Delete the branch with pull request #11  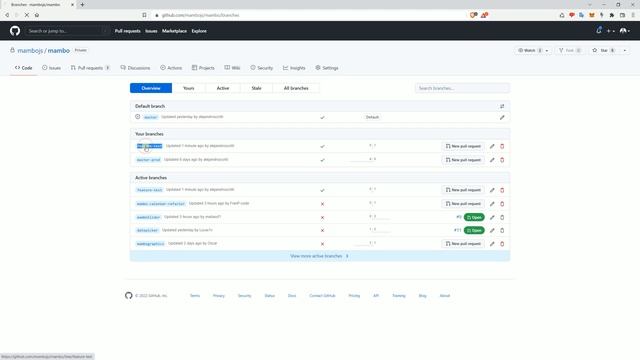click(502, 231)
